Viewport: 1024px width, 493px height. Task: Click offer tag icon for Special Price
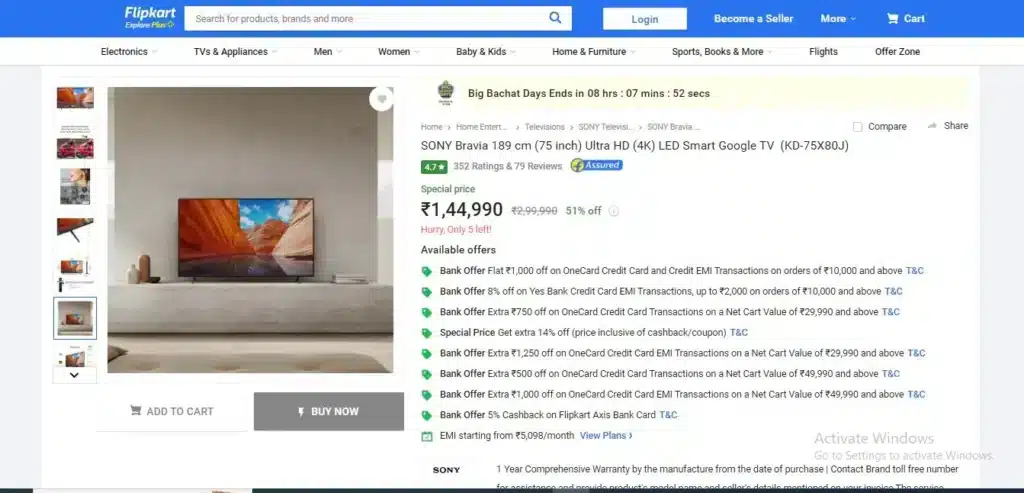point(426,333)
